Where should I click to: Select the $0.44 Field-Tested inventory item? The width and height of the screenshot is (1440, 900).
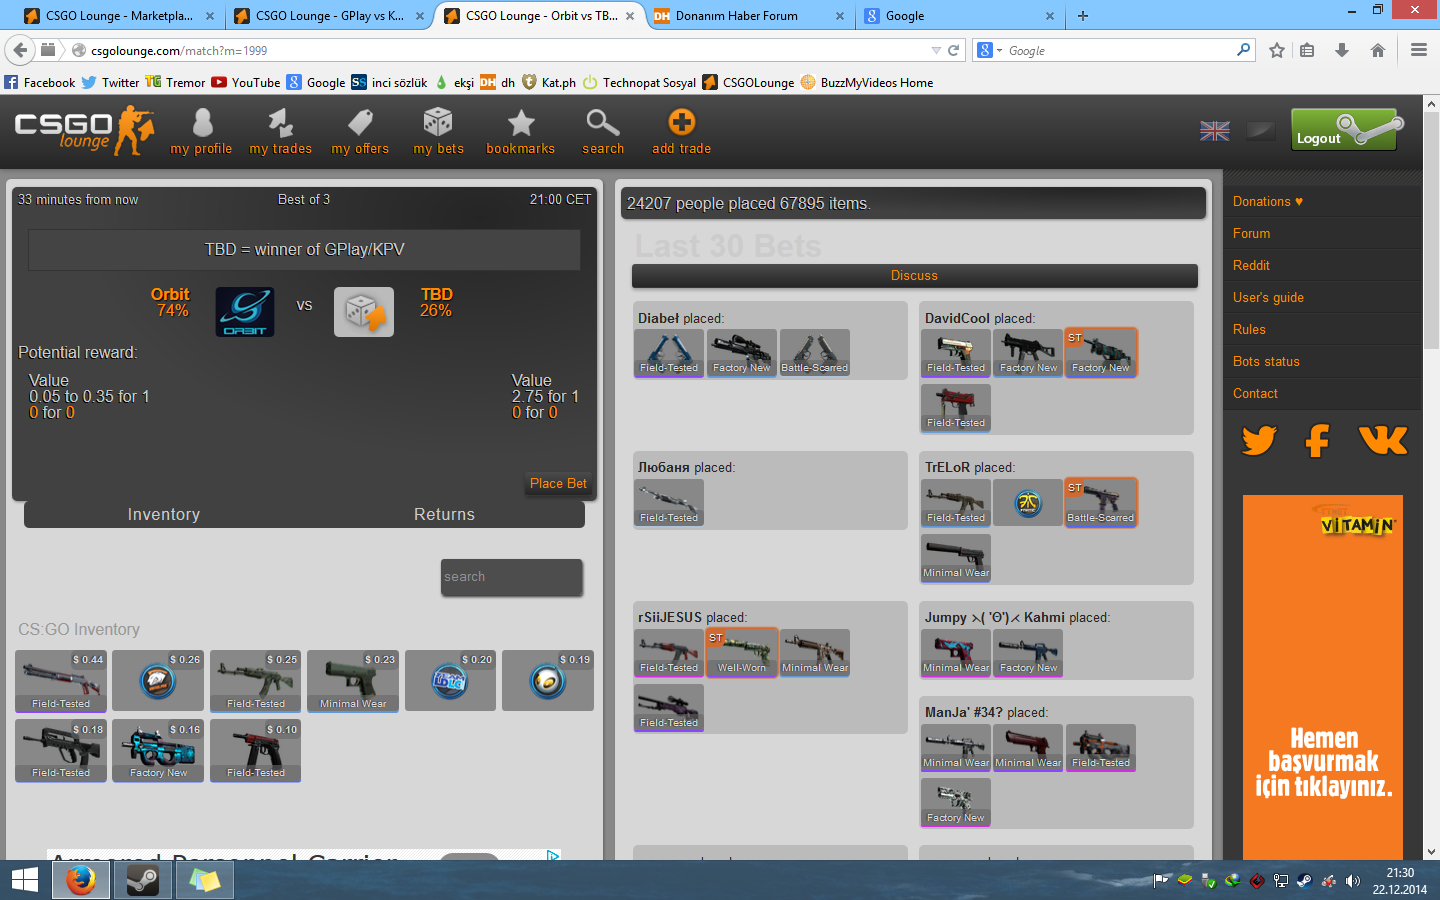[61, 681]
